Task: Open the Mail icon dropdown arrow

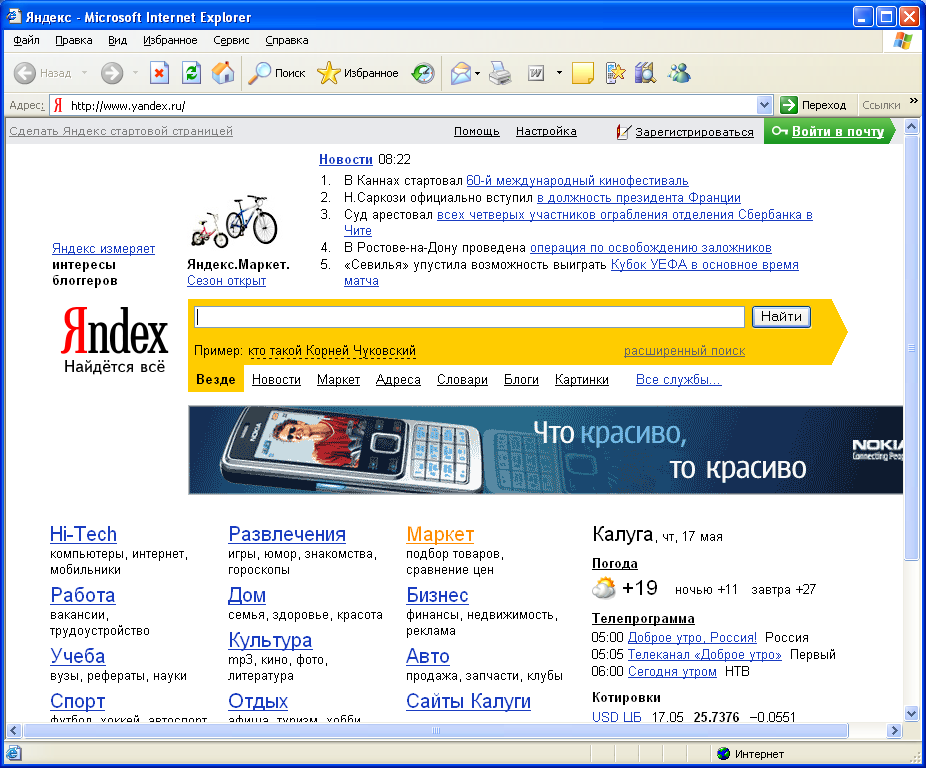Action: (477, 73)
